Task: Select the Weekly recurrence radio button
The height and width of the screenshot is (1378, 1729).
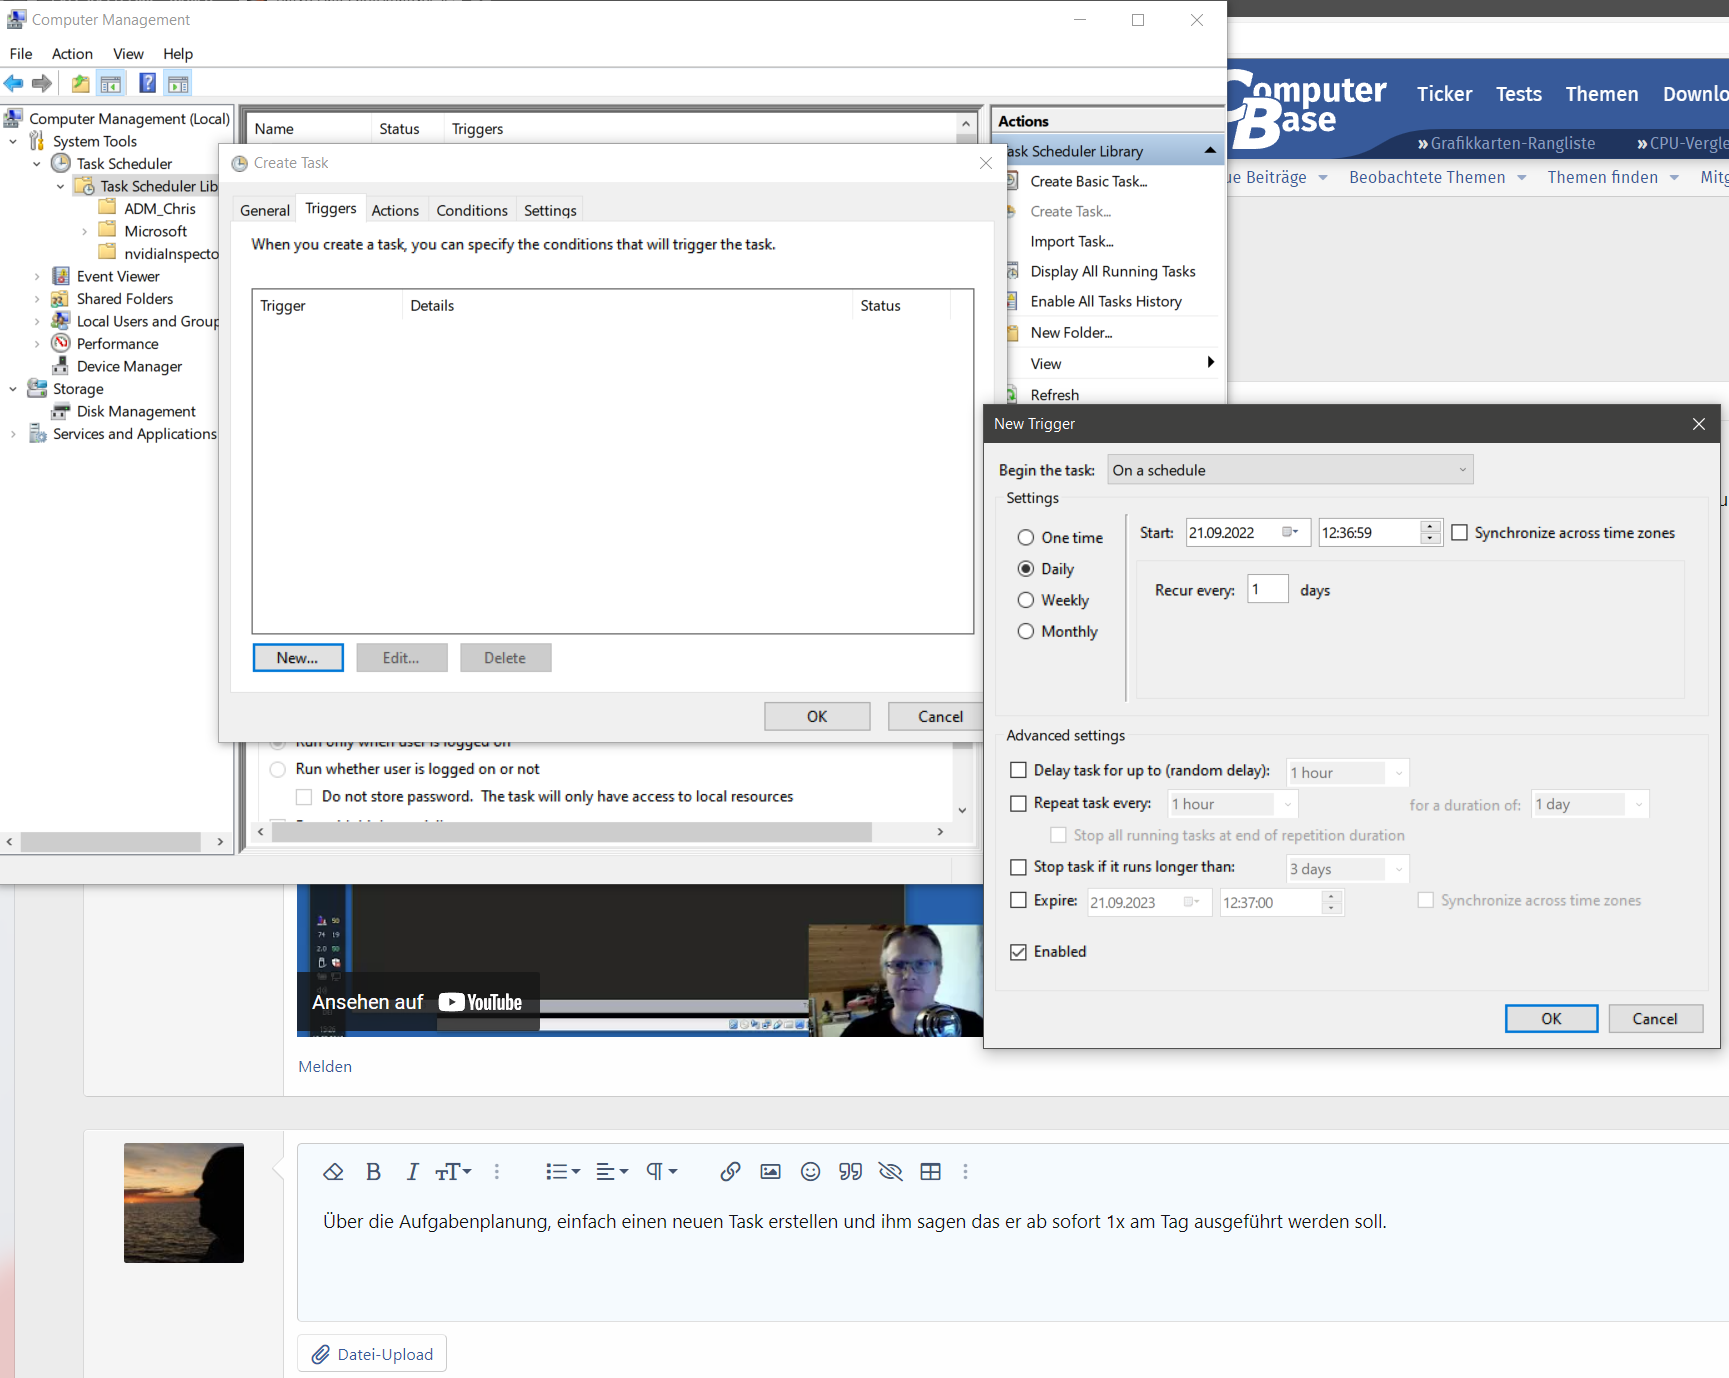Action: (1026, 599)
